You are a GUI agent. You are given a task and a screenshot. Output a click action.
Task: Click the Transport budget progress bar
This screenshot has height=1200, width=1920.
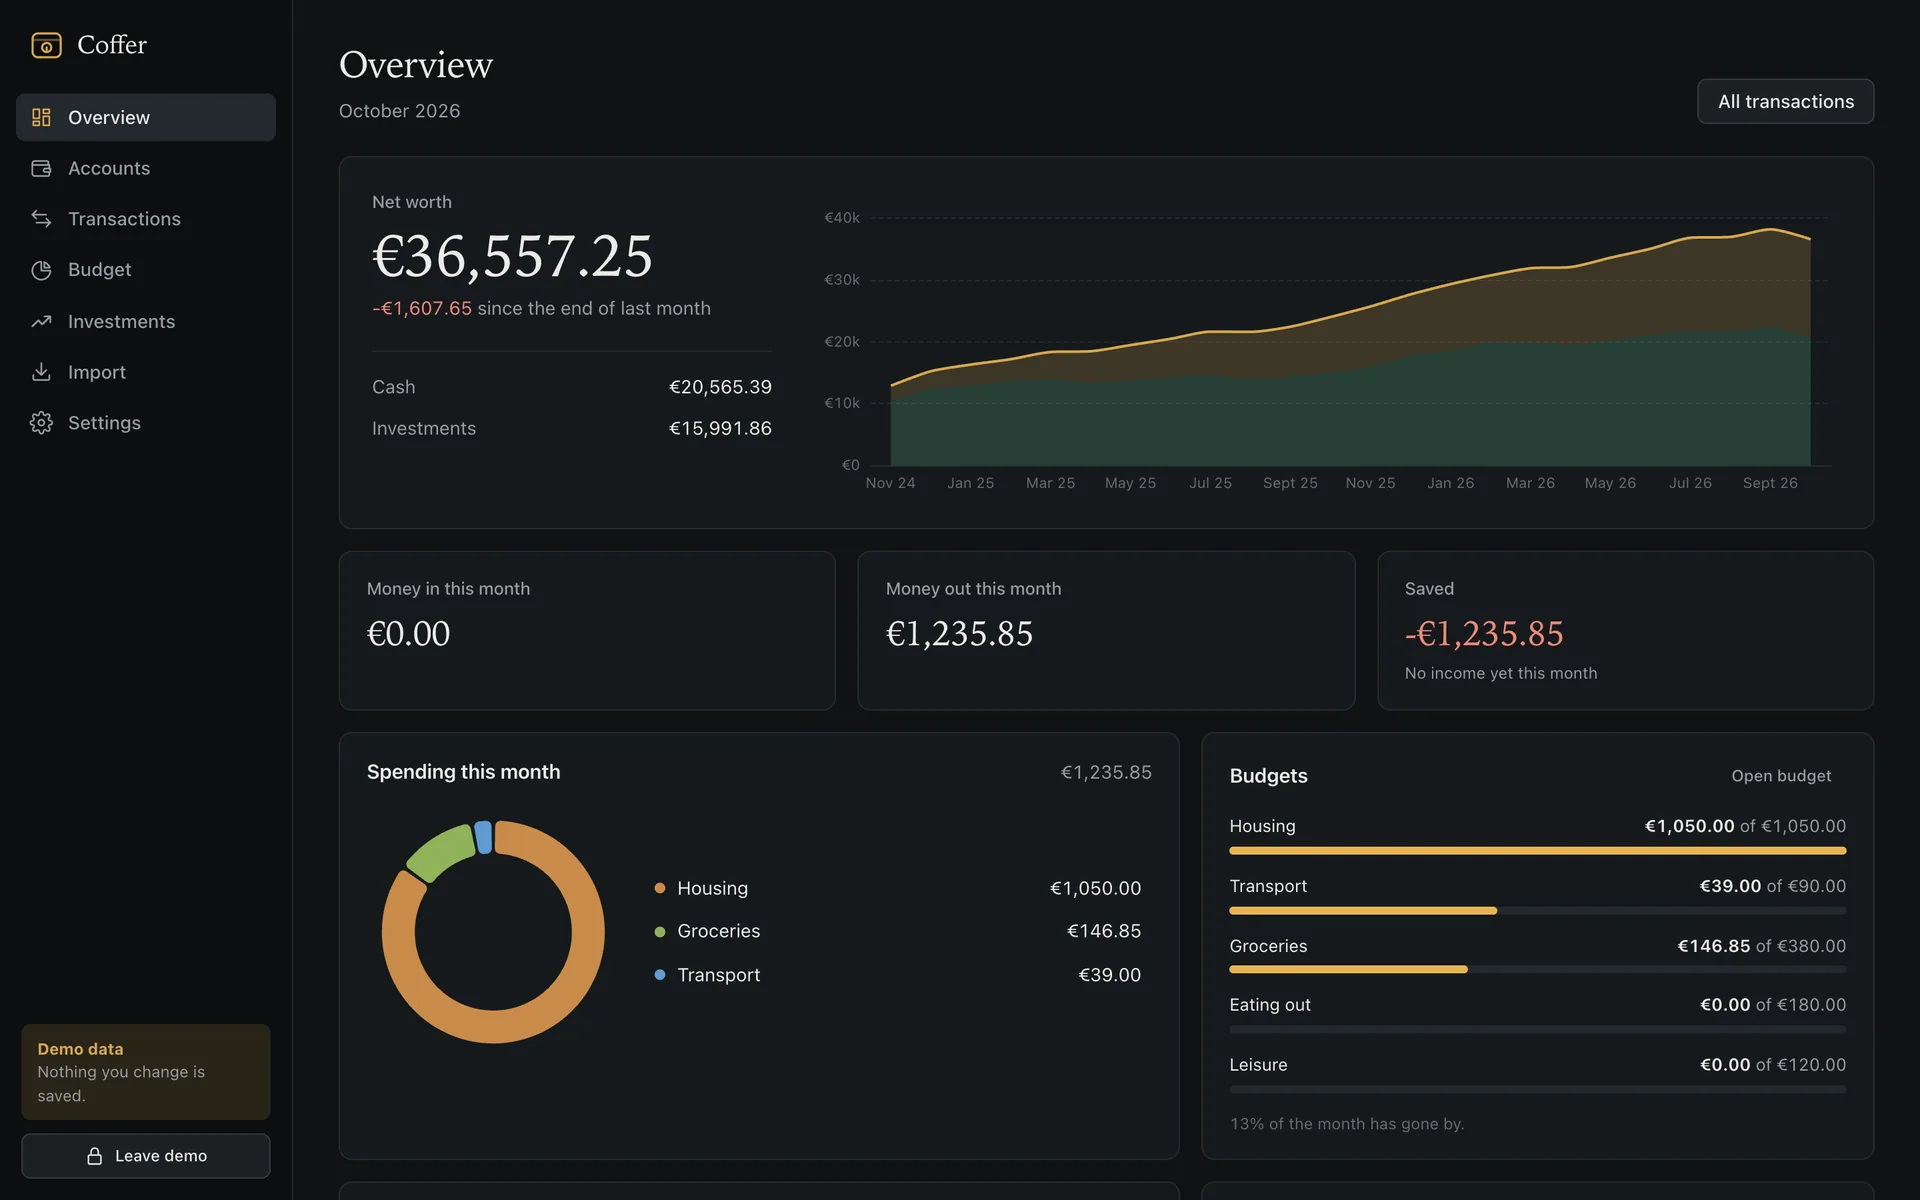(x=1537, y=911)
